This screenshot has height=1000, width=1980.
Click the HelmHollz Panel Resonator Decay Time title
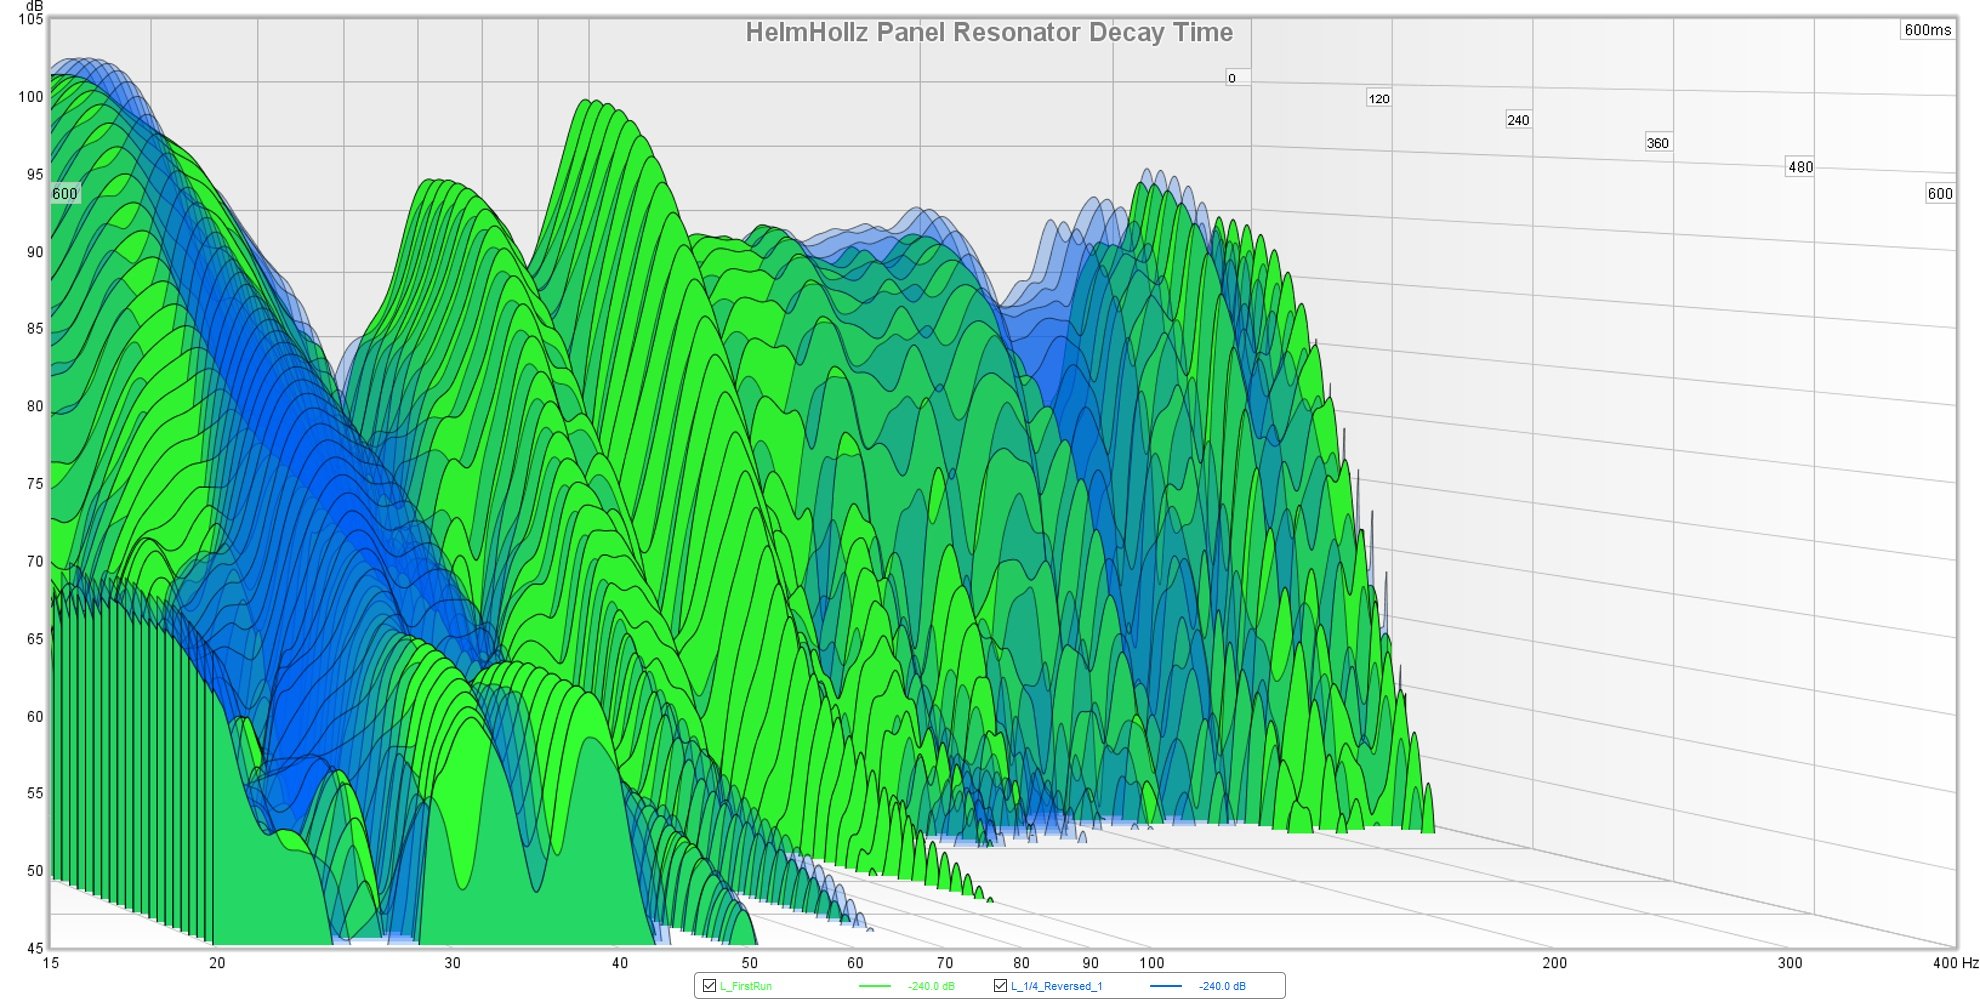(x=989, y=32)
